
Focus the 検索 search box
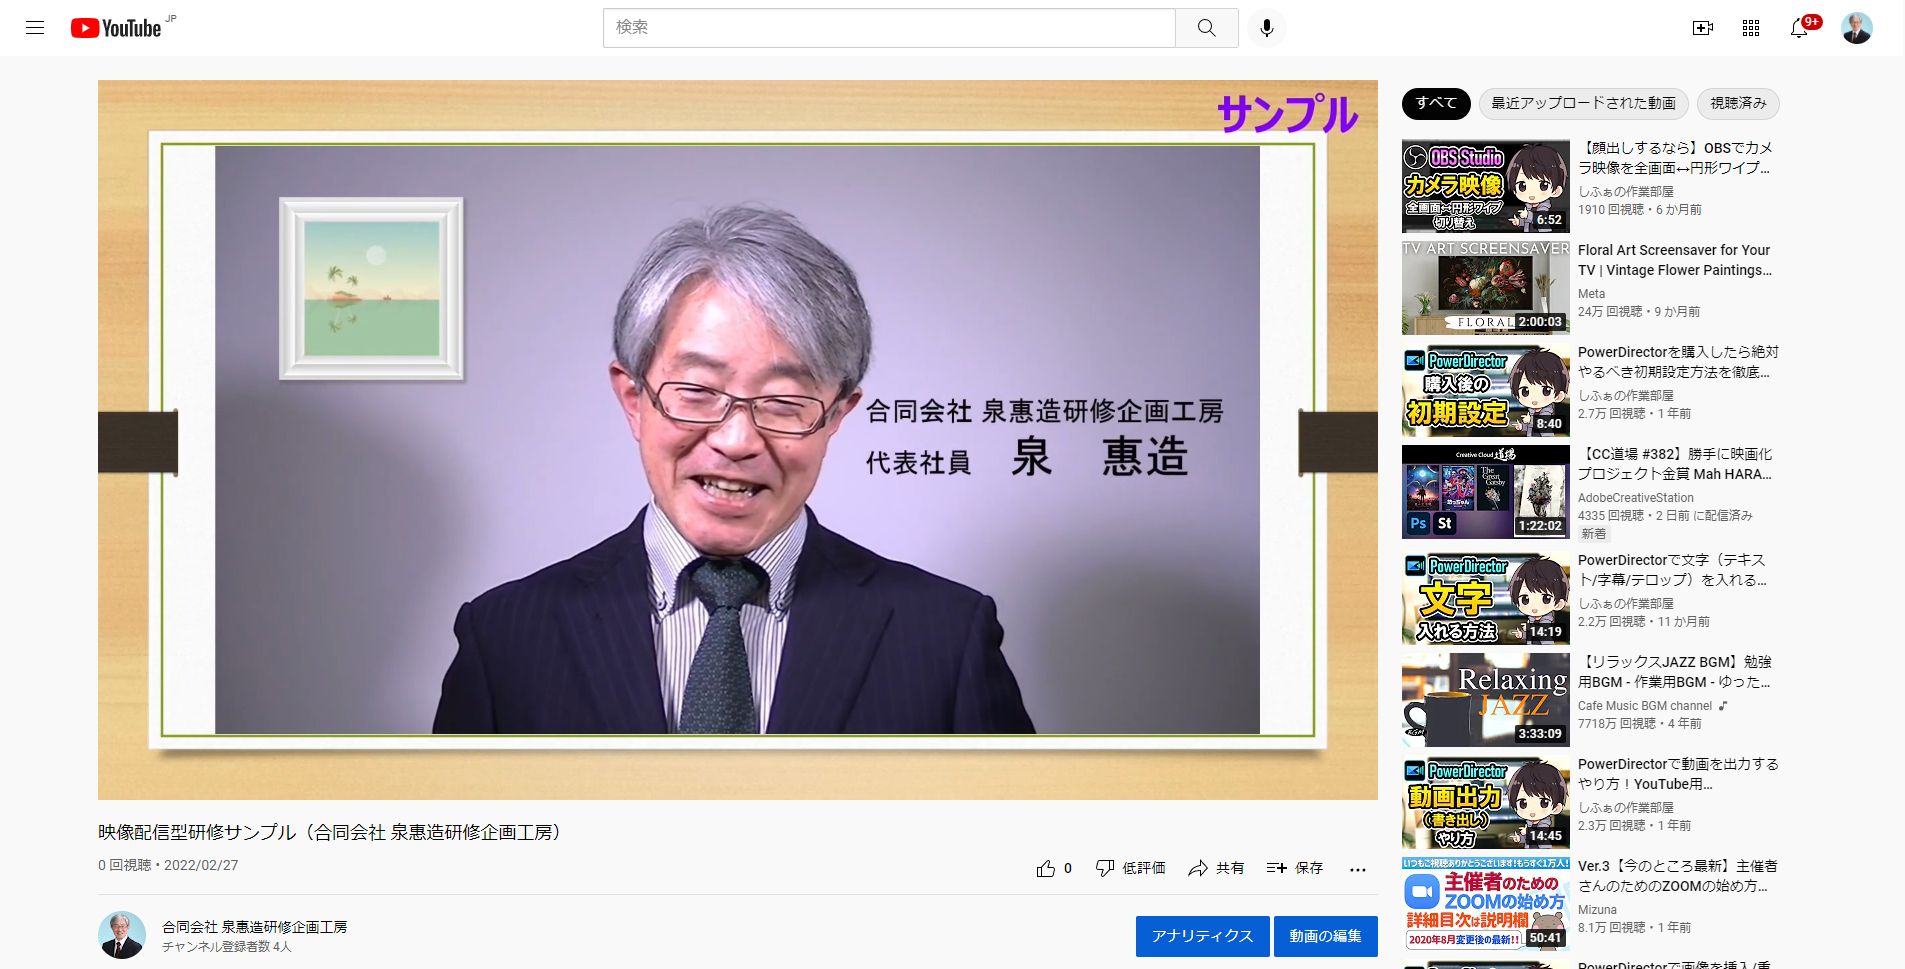(889, 28)
